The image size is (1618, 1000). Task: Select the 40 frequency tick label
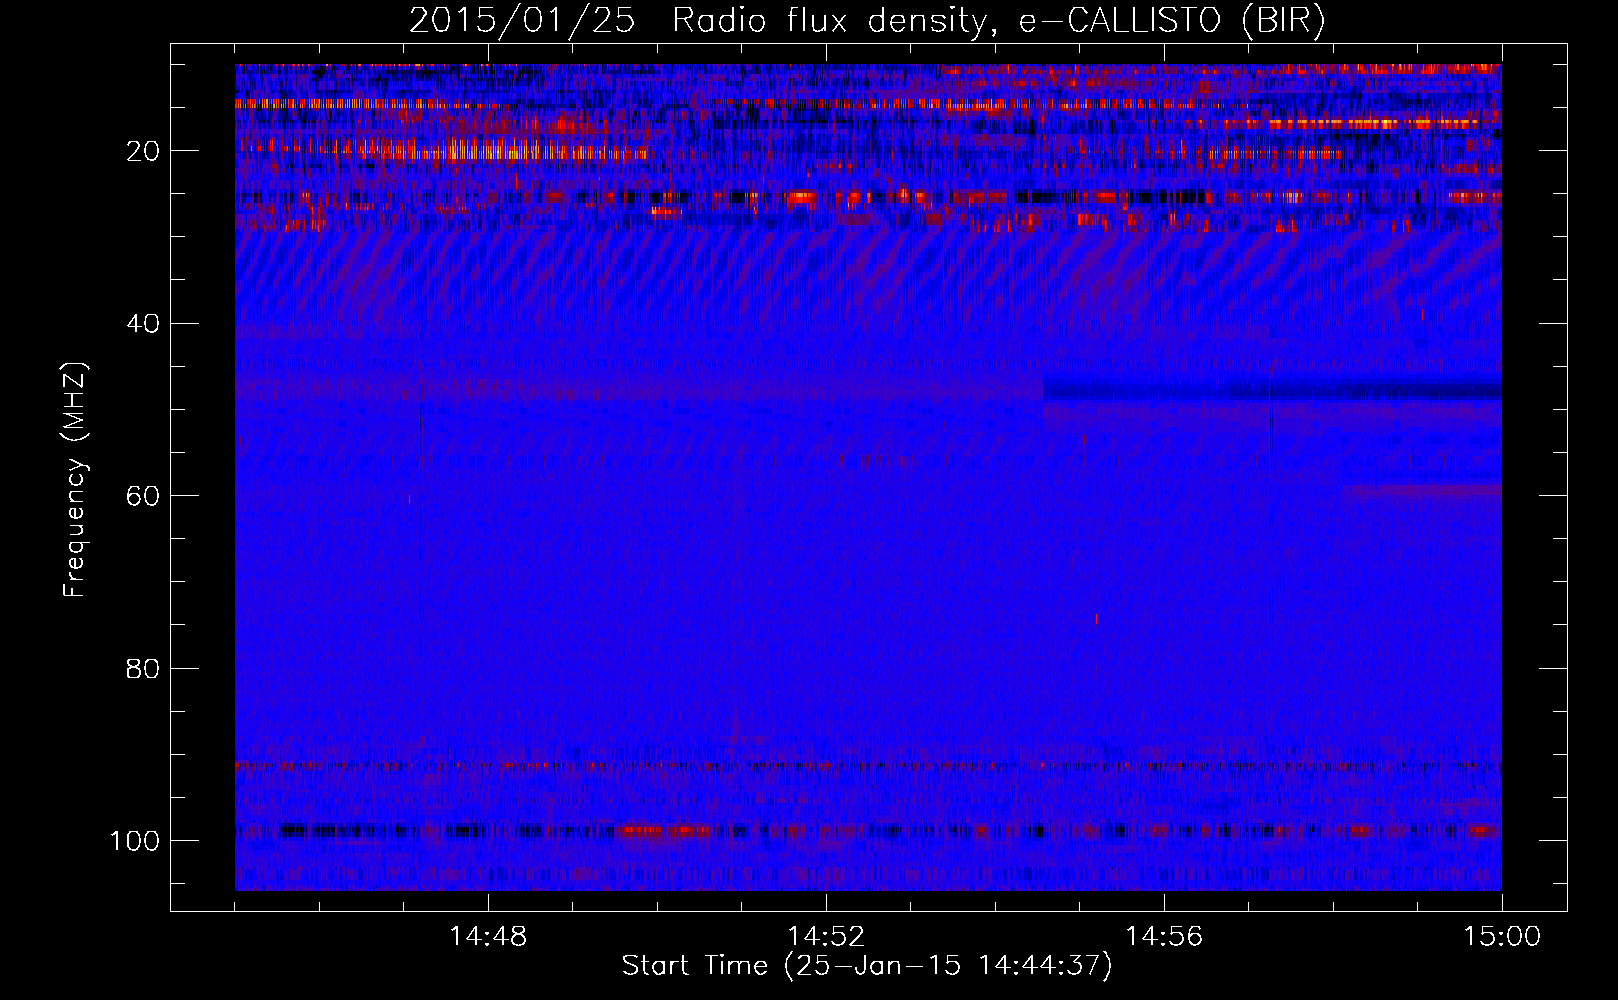point(142,323)
